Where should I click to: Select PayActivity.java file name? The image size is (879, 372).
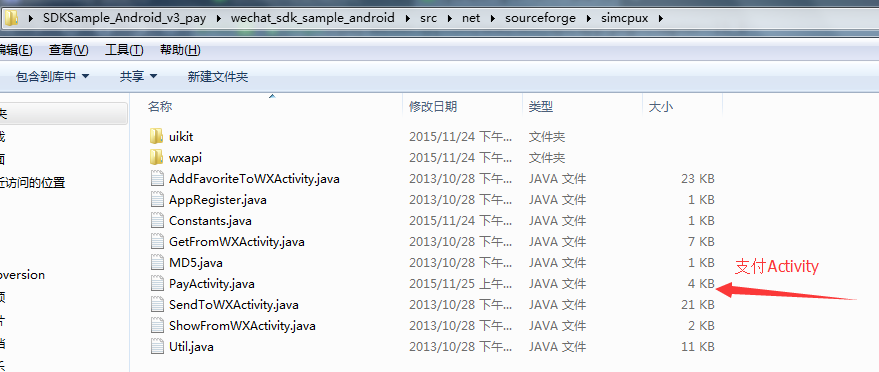click(212, 284)
